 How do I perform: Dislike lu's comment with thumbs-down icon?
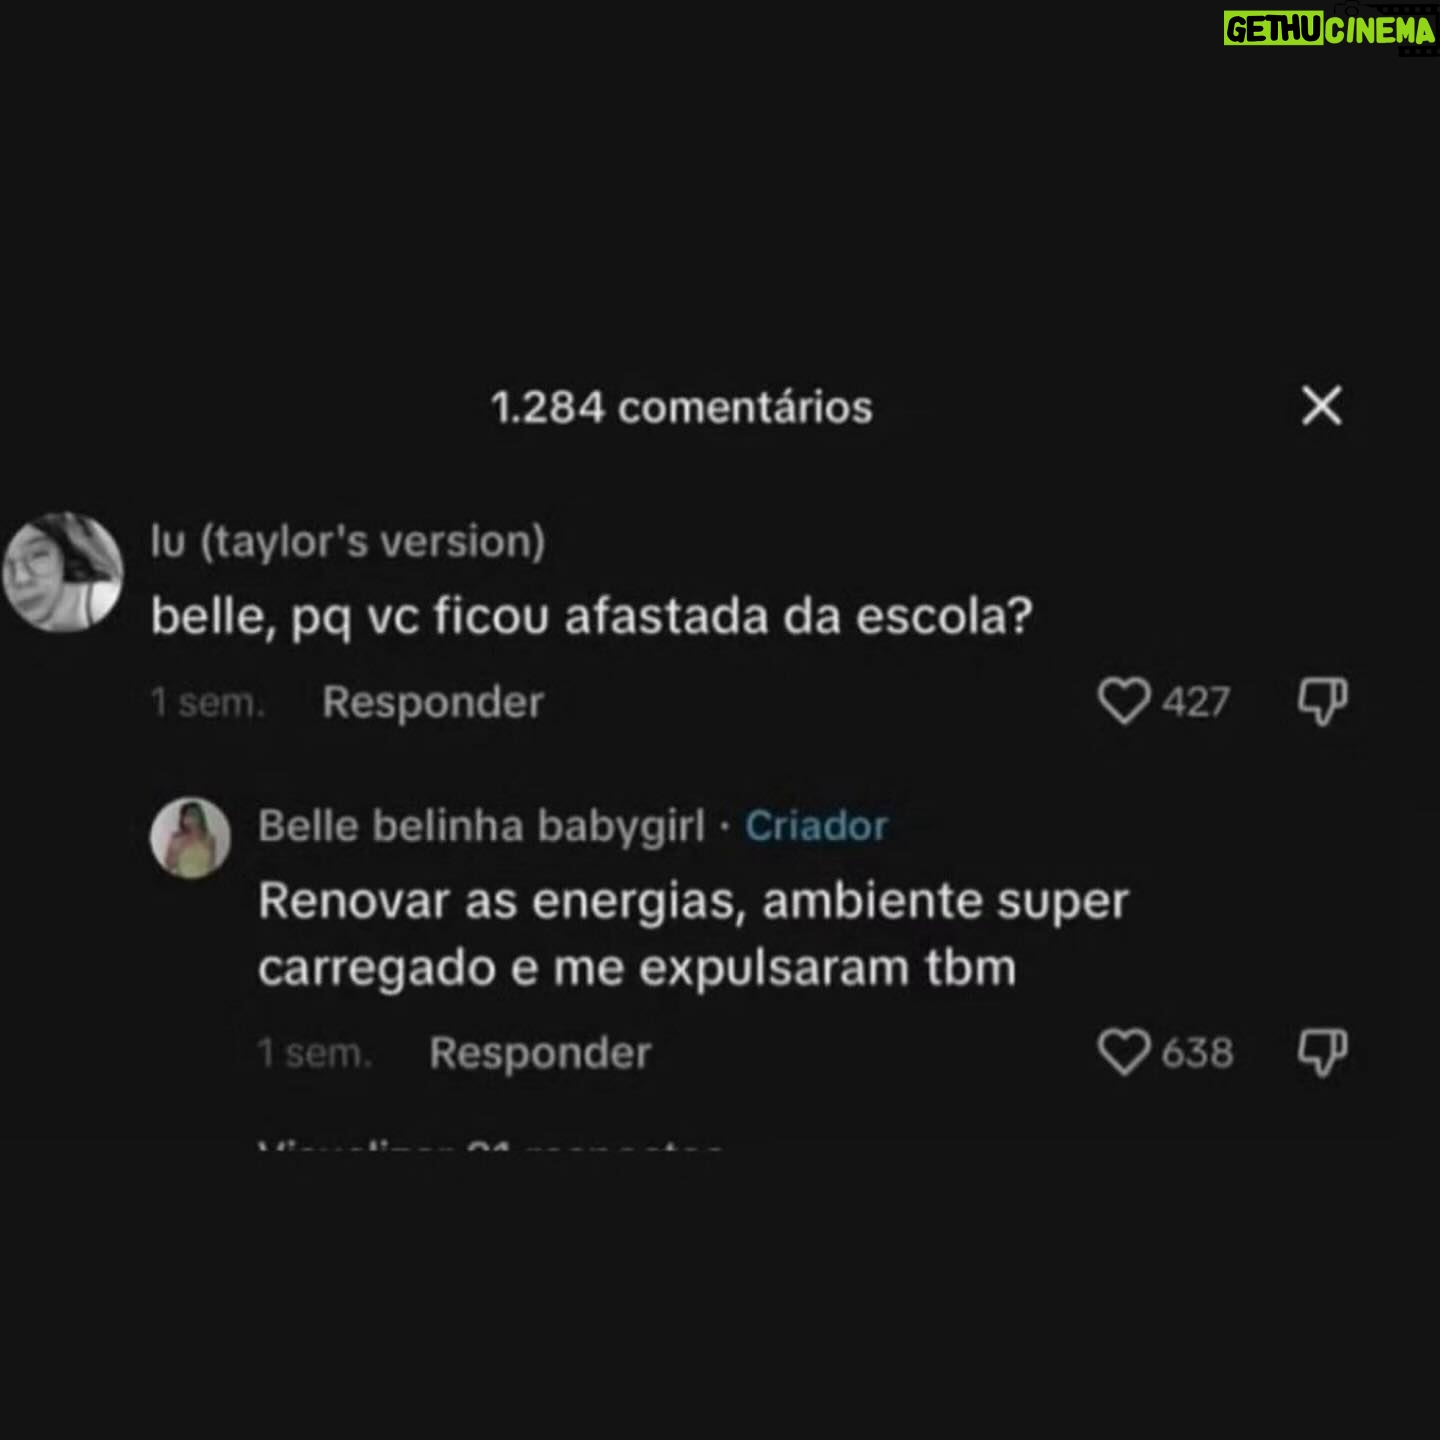(1322, 701)
